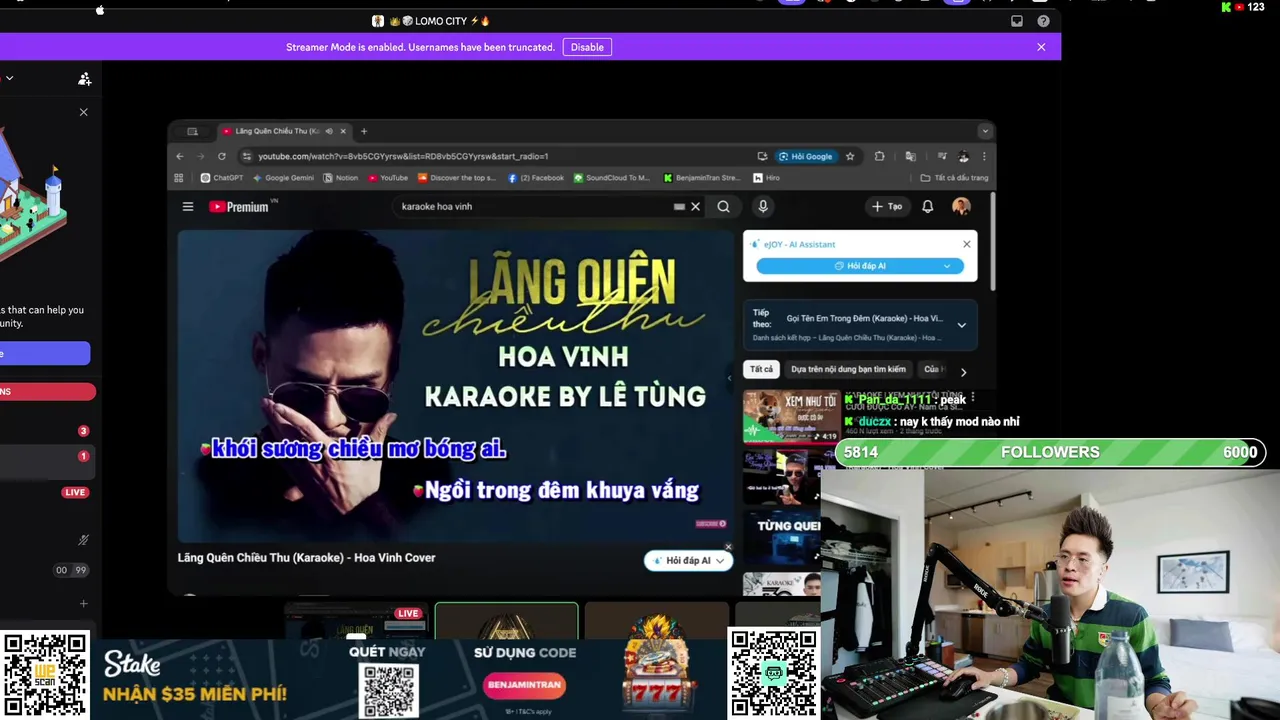Open the YouTube bookmark
Screen dimensions: 1280x720
[388, 178]
